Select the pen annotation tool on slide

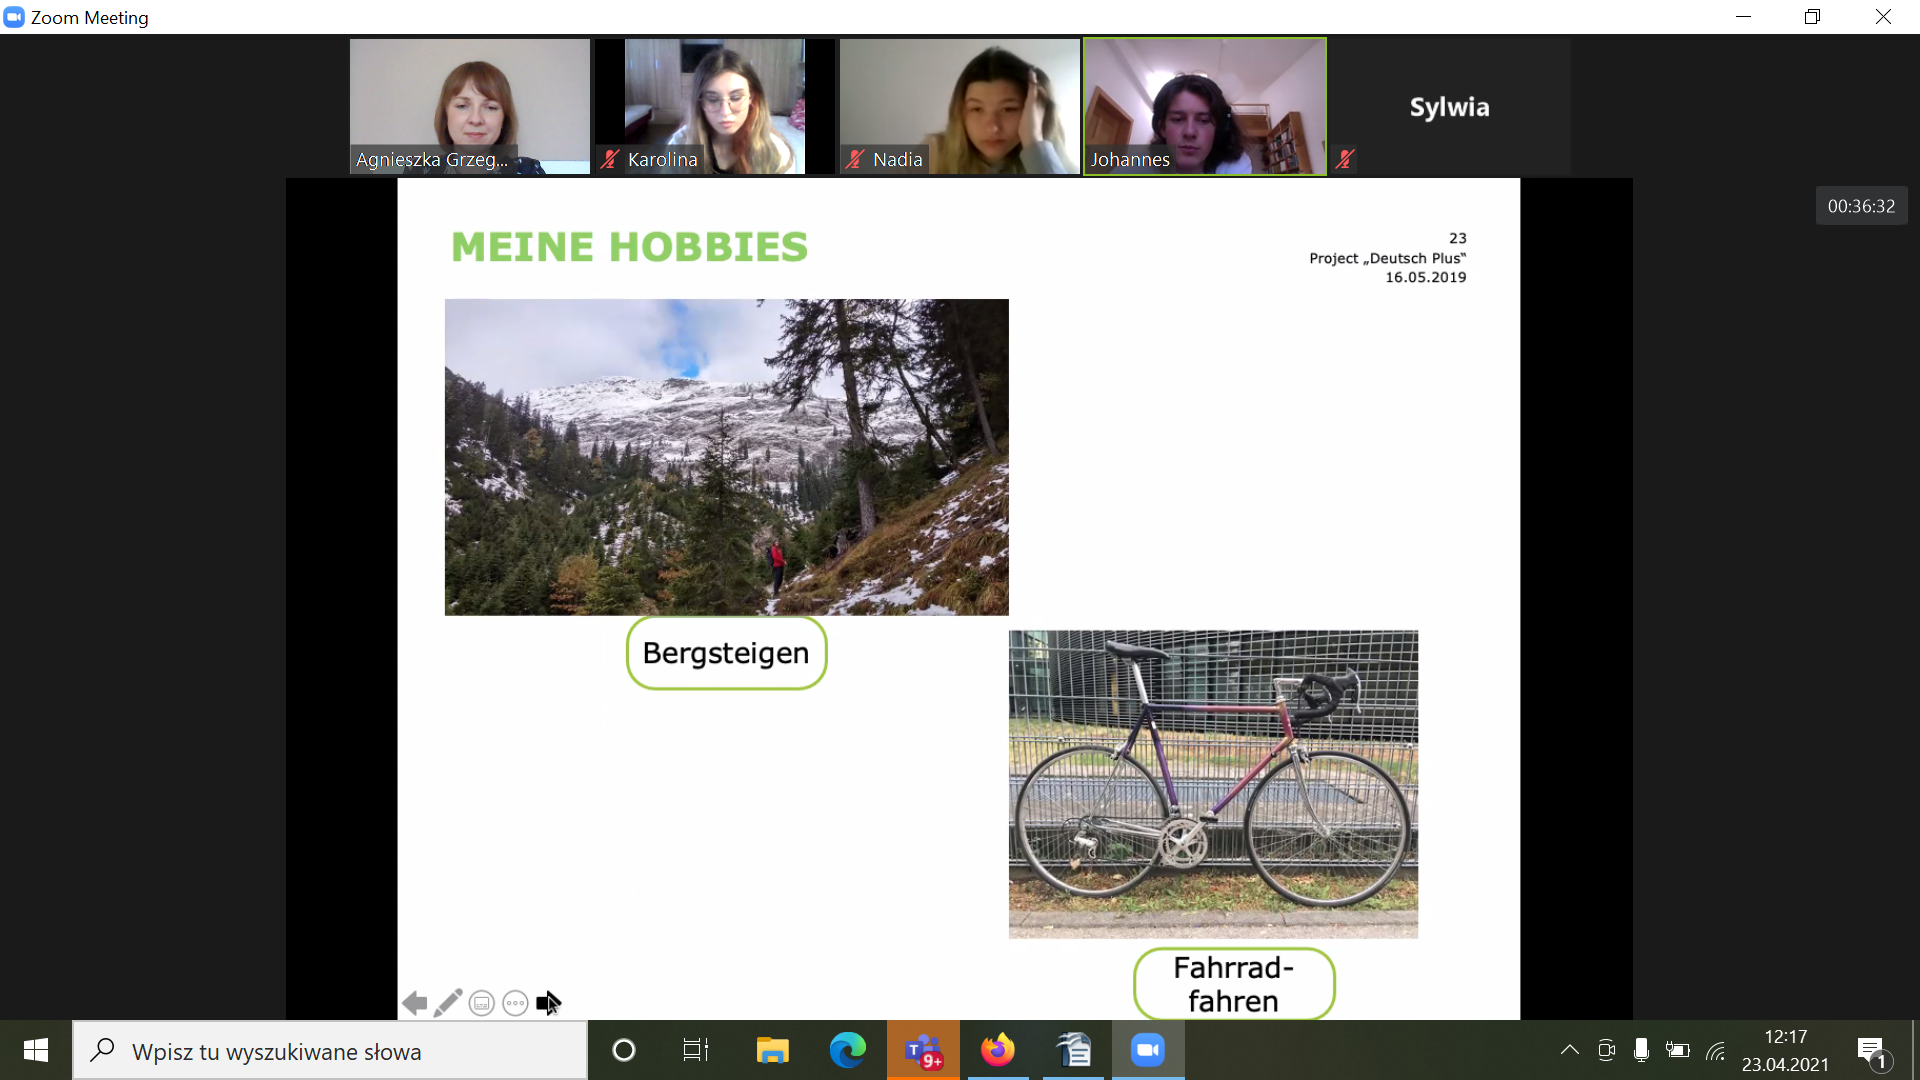pyautogui.click(x=448, y=1002)
